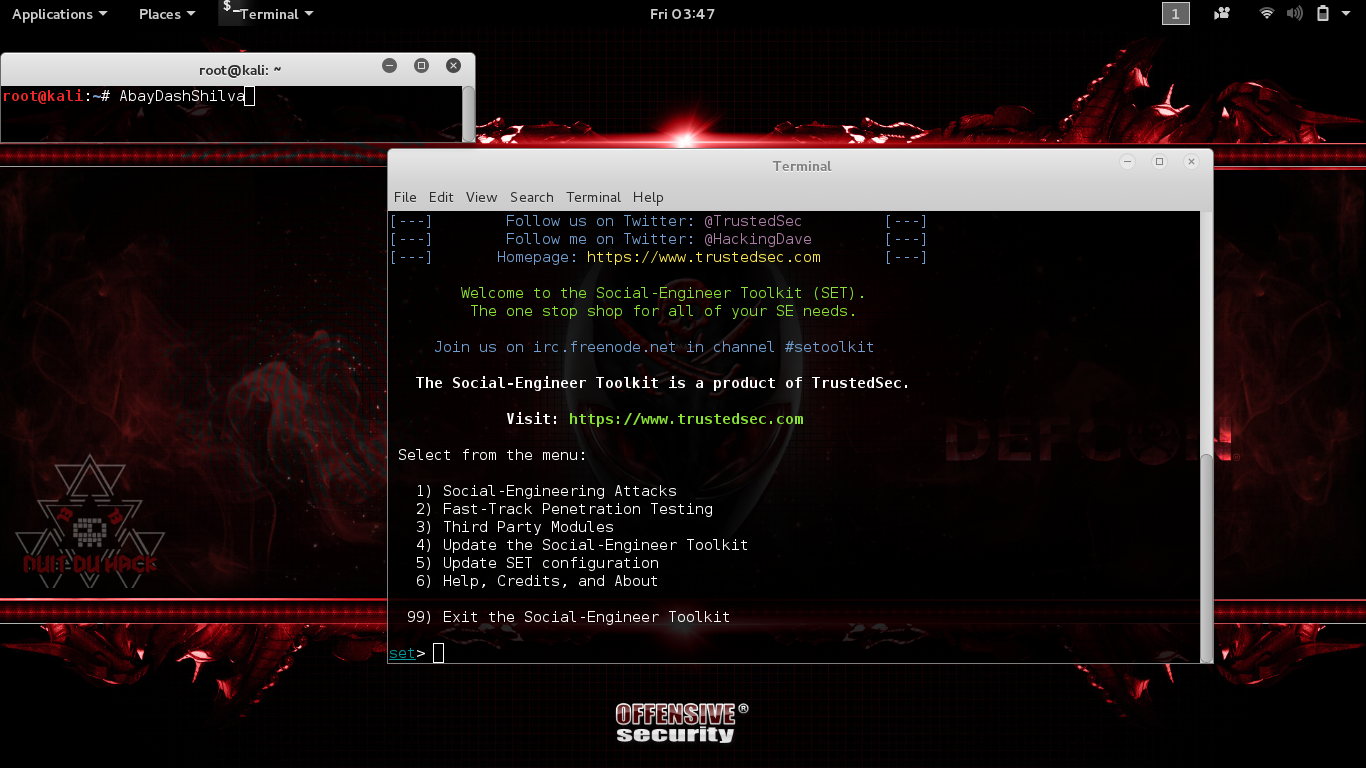
Task: Open the Terminal menu in menu bar
Action: coord(593,197)
